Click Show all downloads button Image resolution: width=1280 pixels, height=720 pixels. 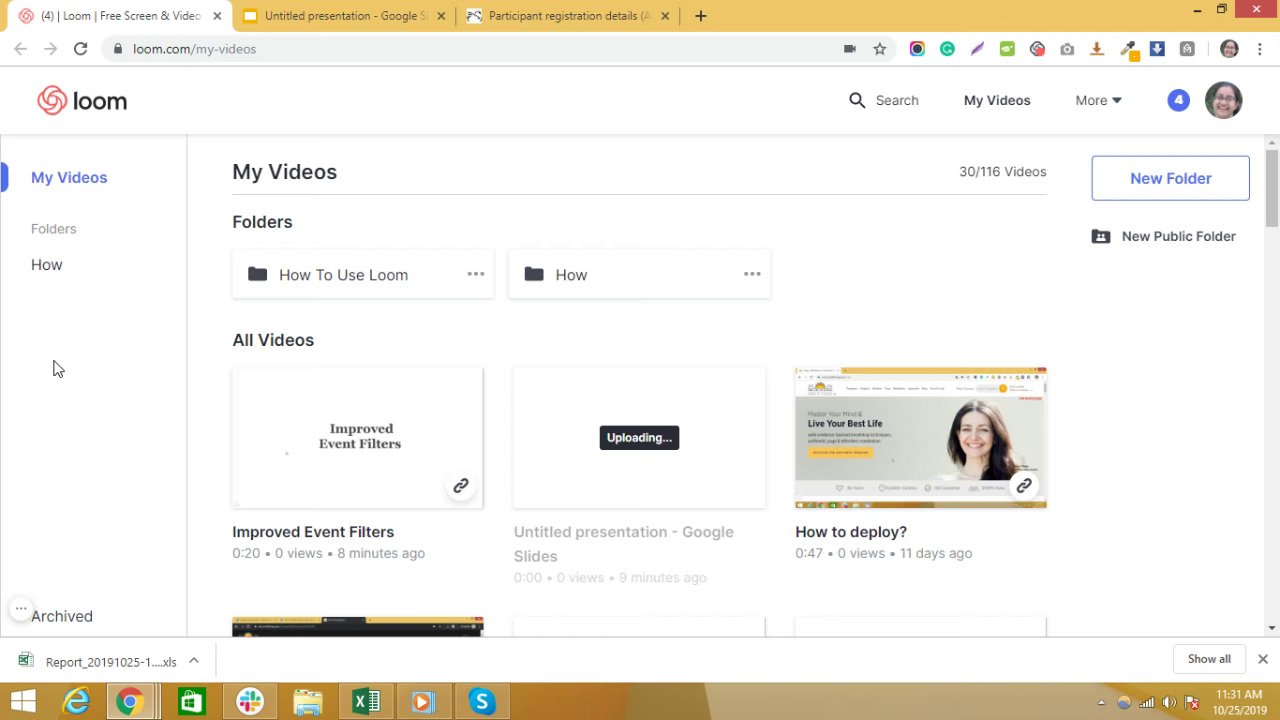click(1209, 659)
